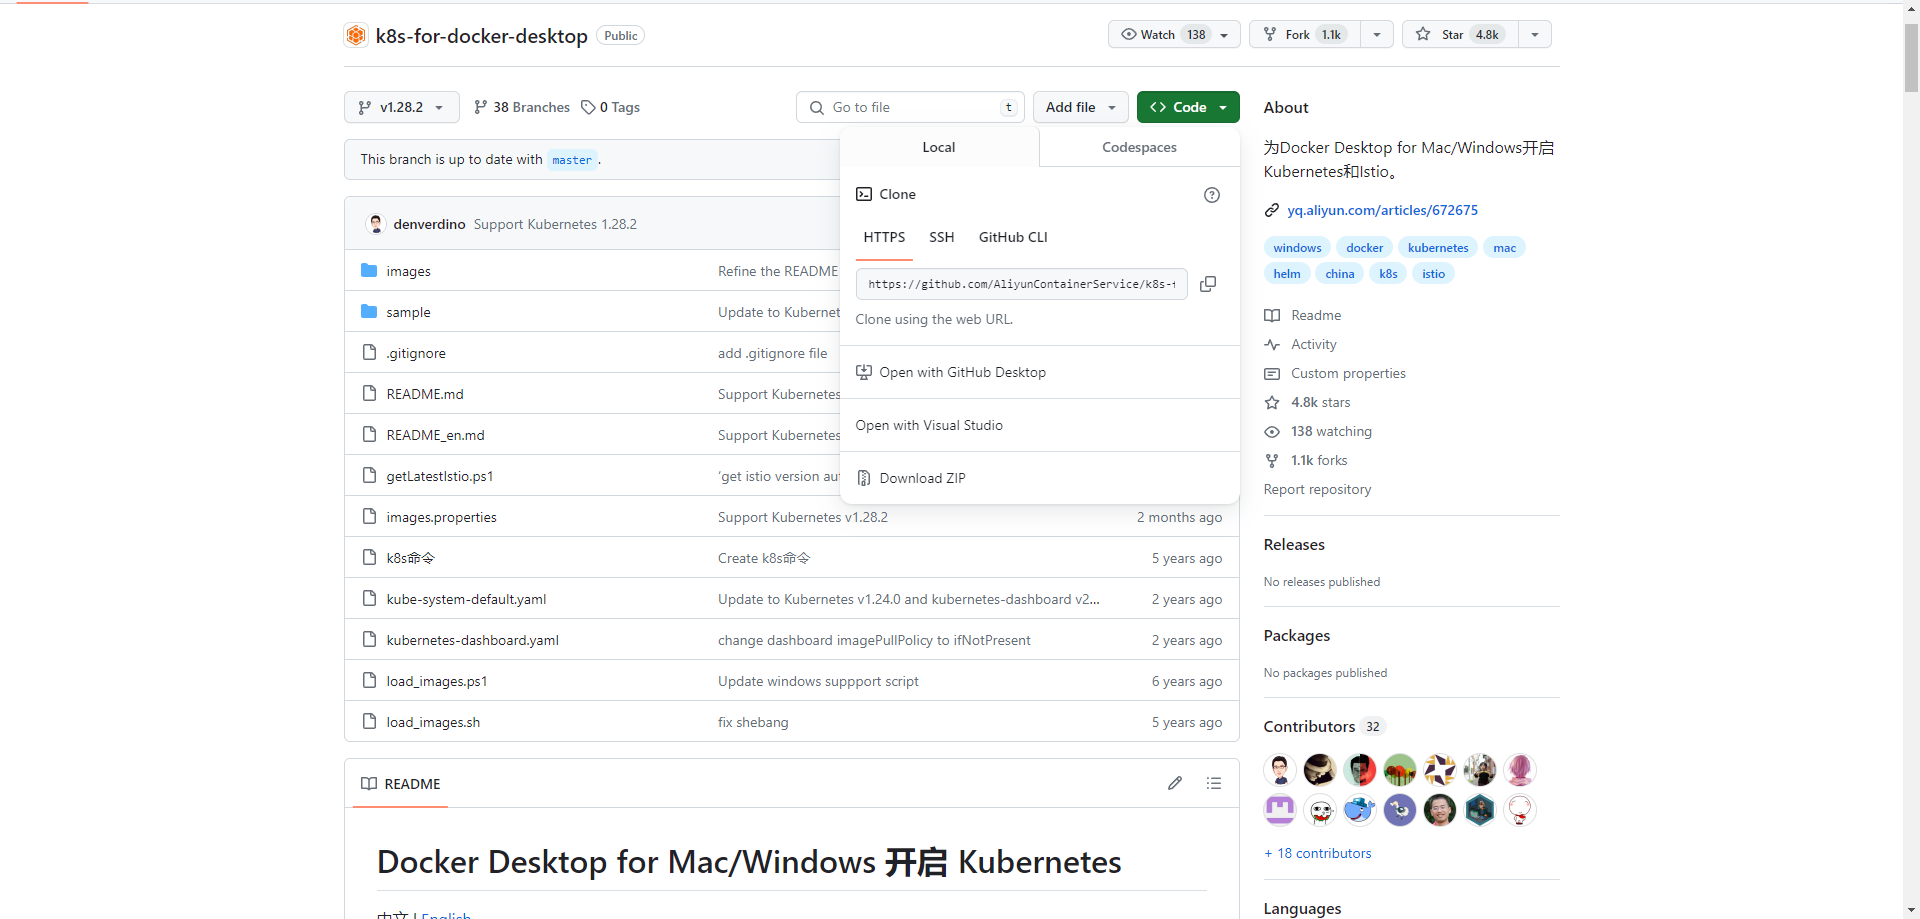Switch to the Codespaces tab
The width and height of the screenshot is (1920, 919).
click(x=1139, y=147)
